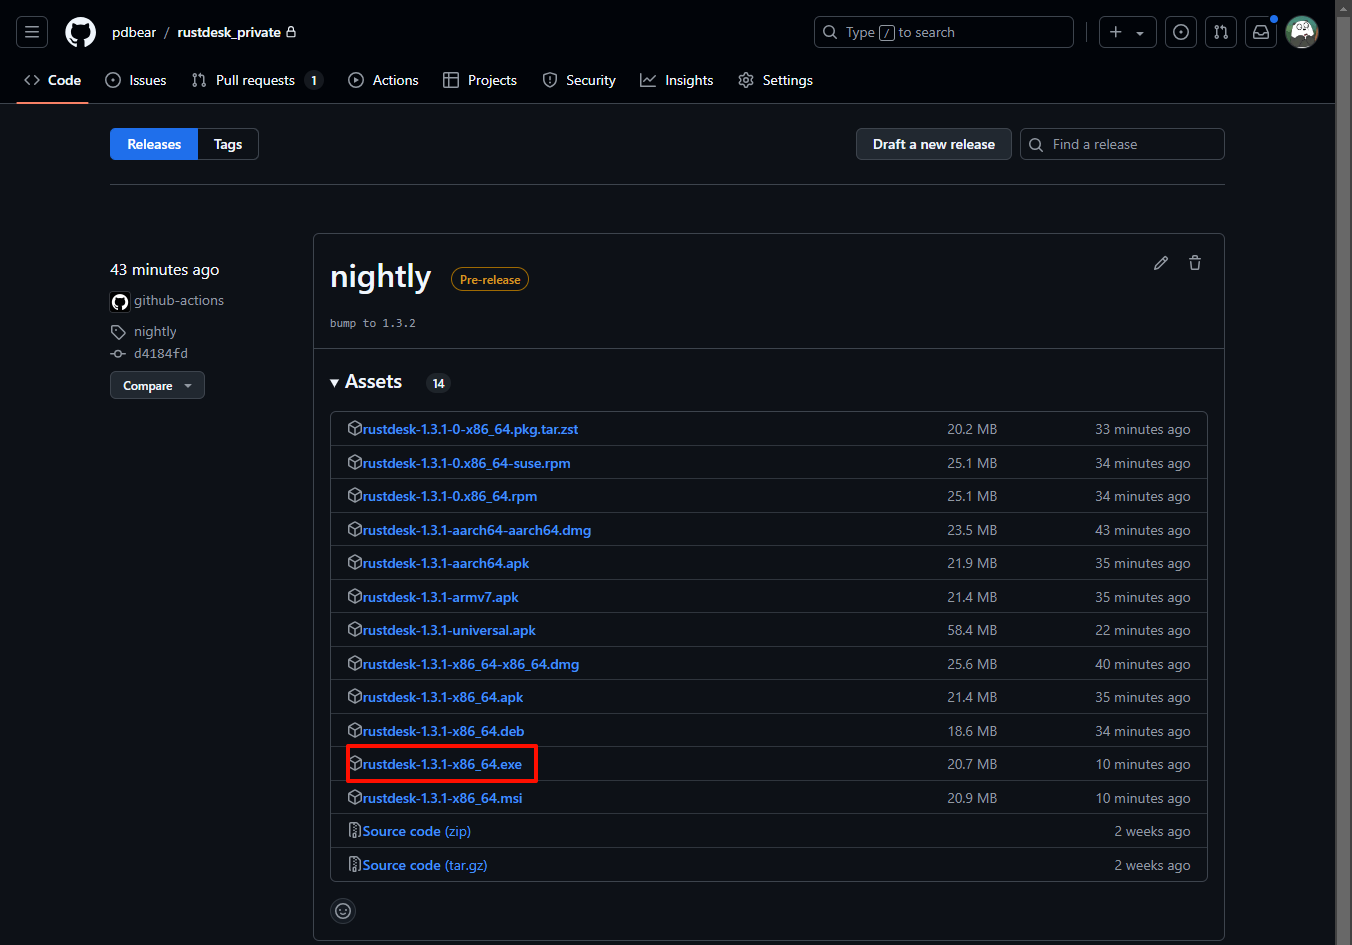Click the 20.7 MB size of the exe asset
Image resolution: width=1352 pixels, height=945 pixels.
[972, 764]
